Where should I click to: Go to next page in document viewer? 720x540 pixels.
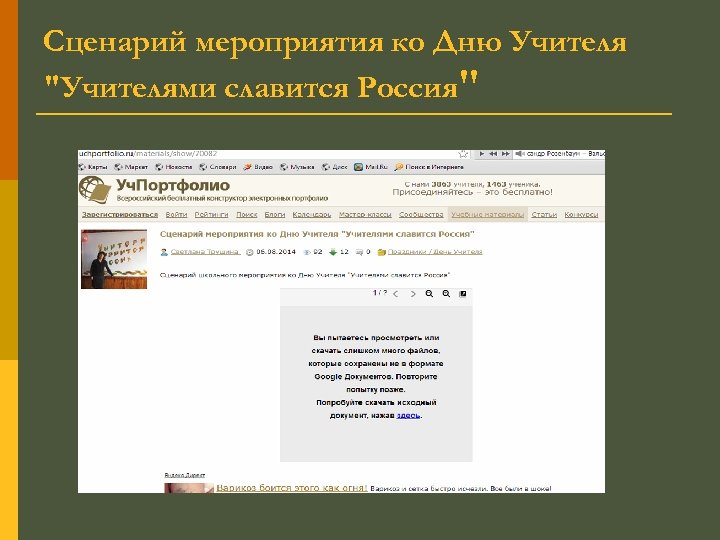[x=413, y=294]
